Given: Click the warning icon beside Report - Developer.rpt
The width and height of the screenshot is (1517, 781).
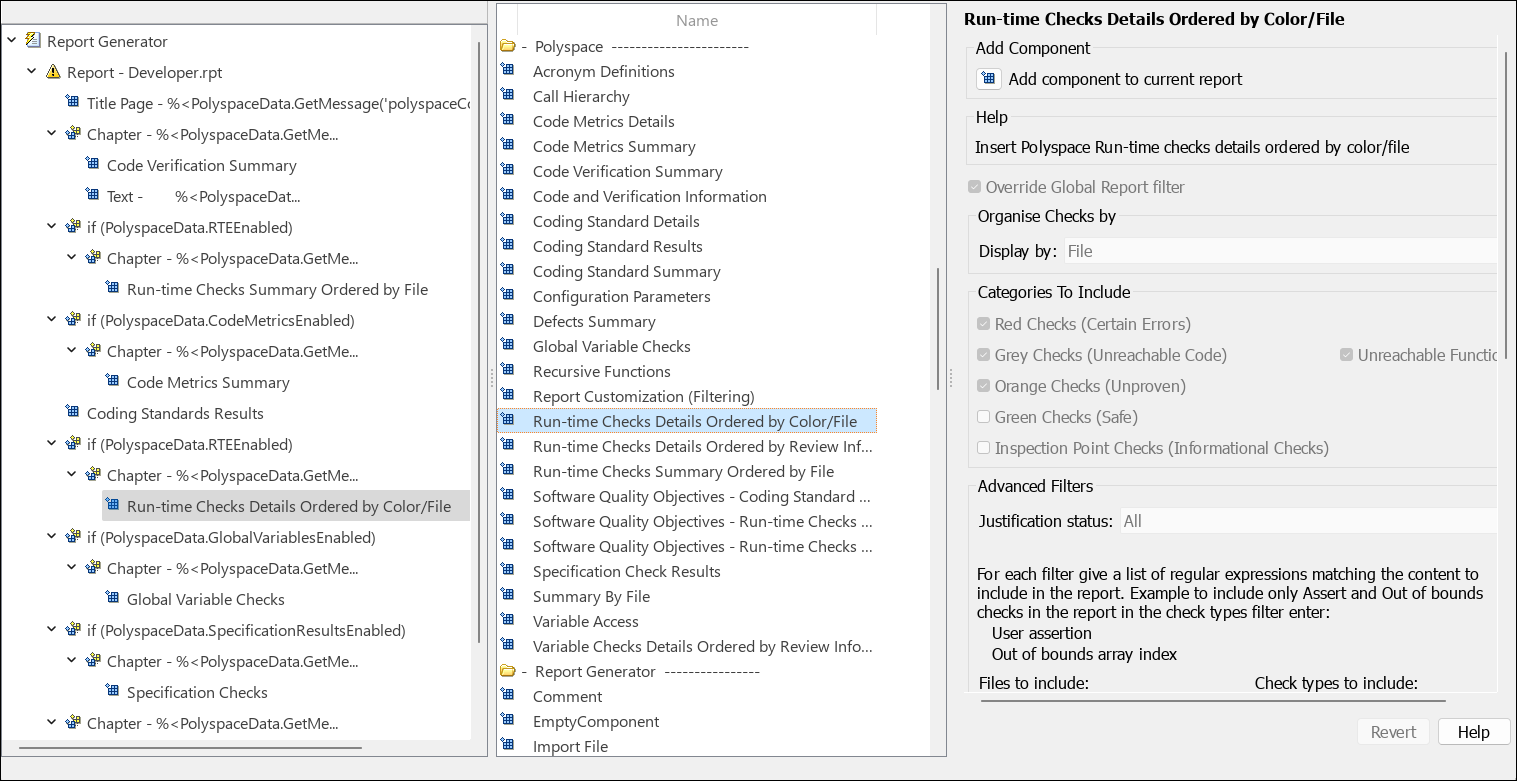Looking at the screenshot, I should click(x=53, y=72).
